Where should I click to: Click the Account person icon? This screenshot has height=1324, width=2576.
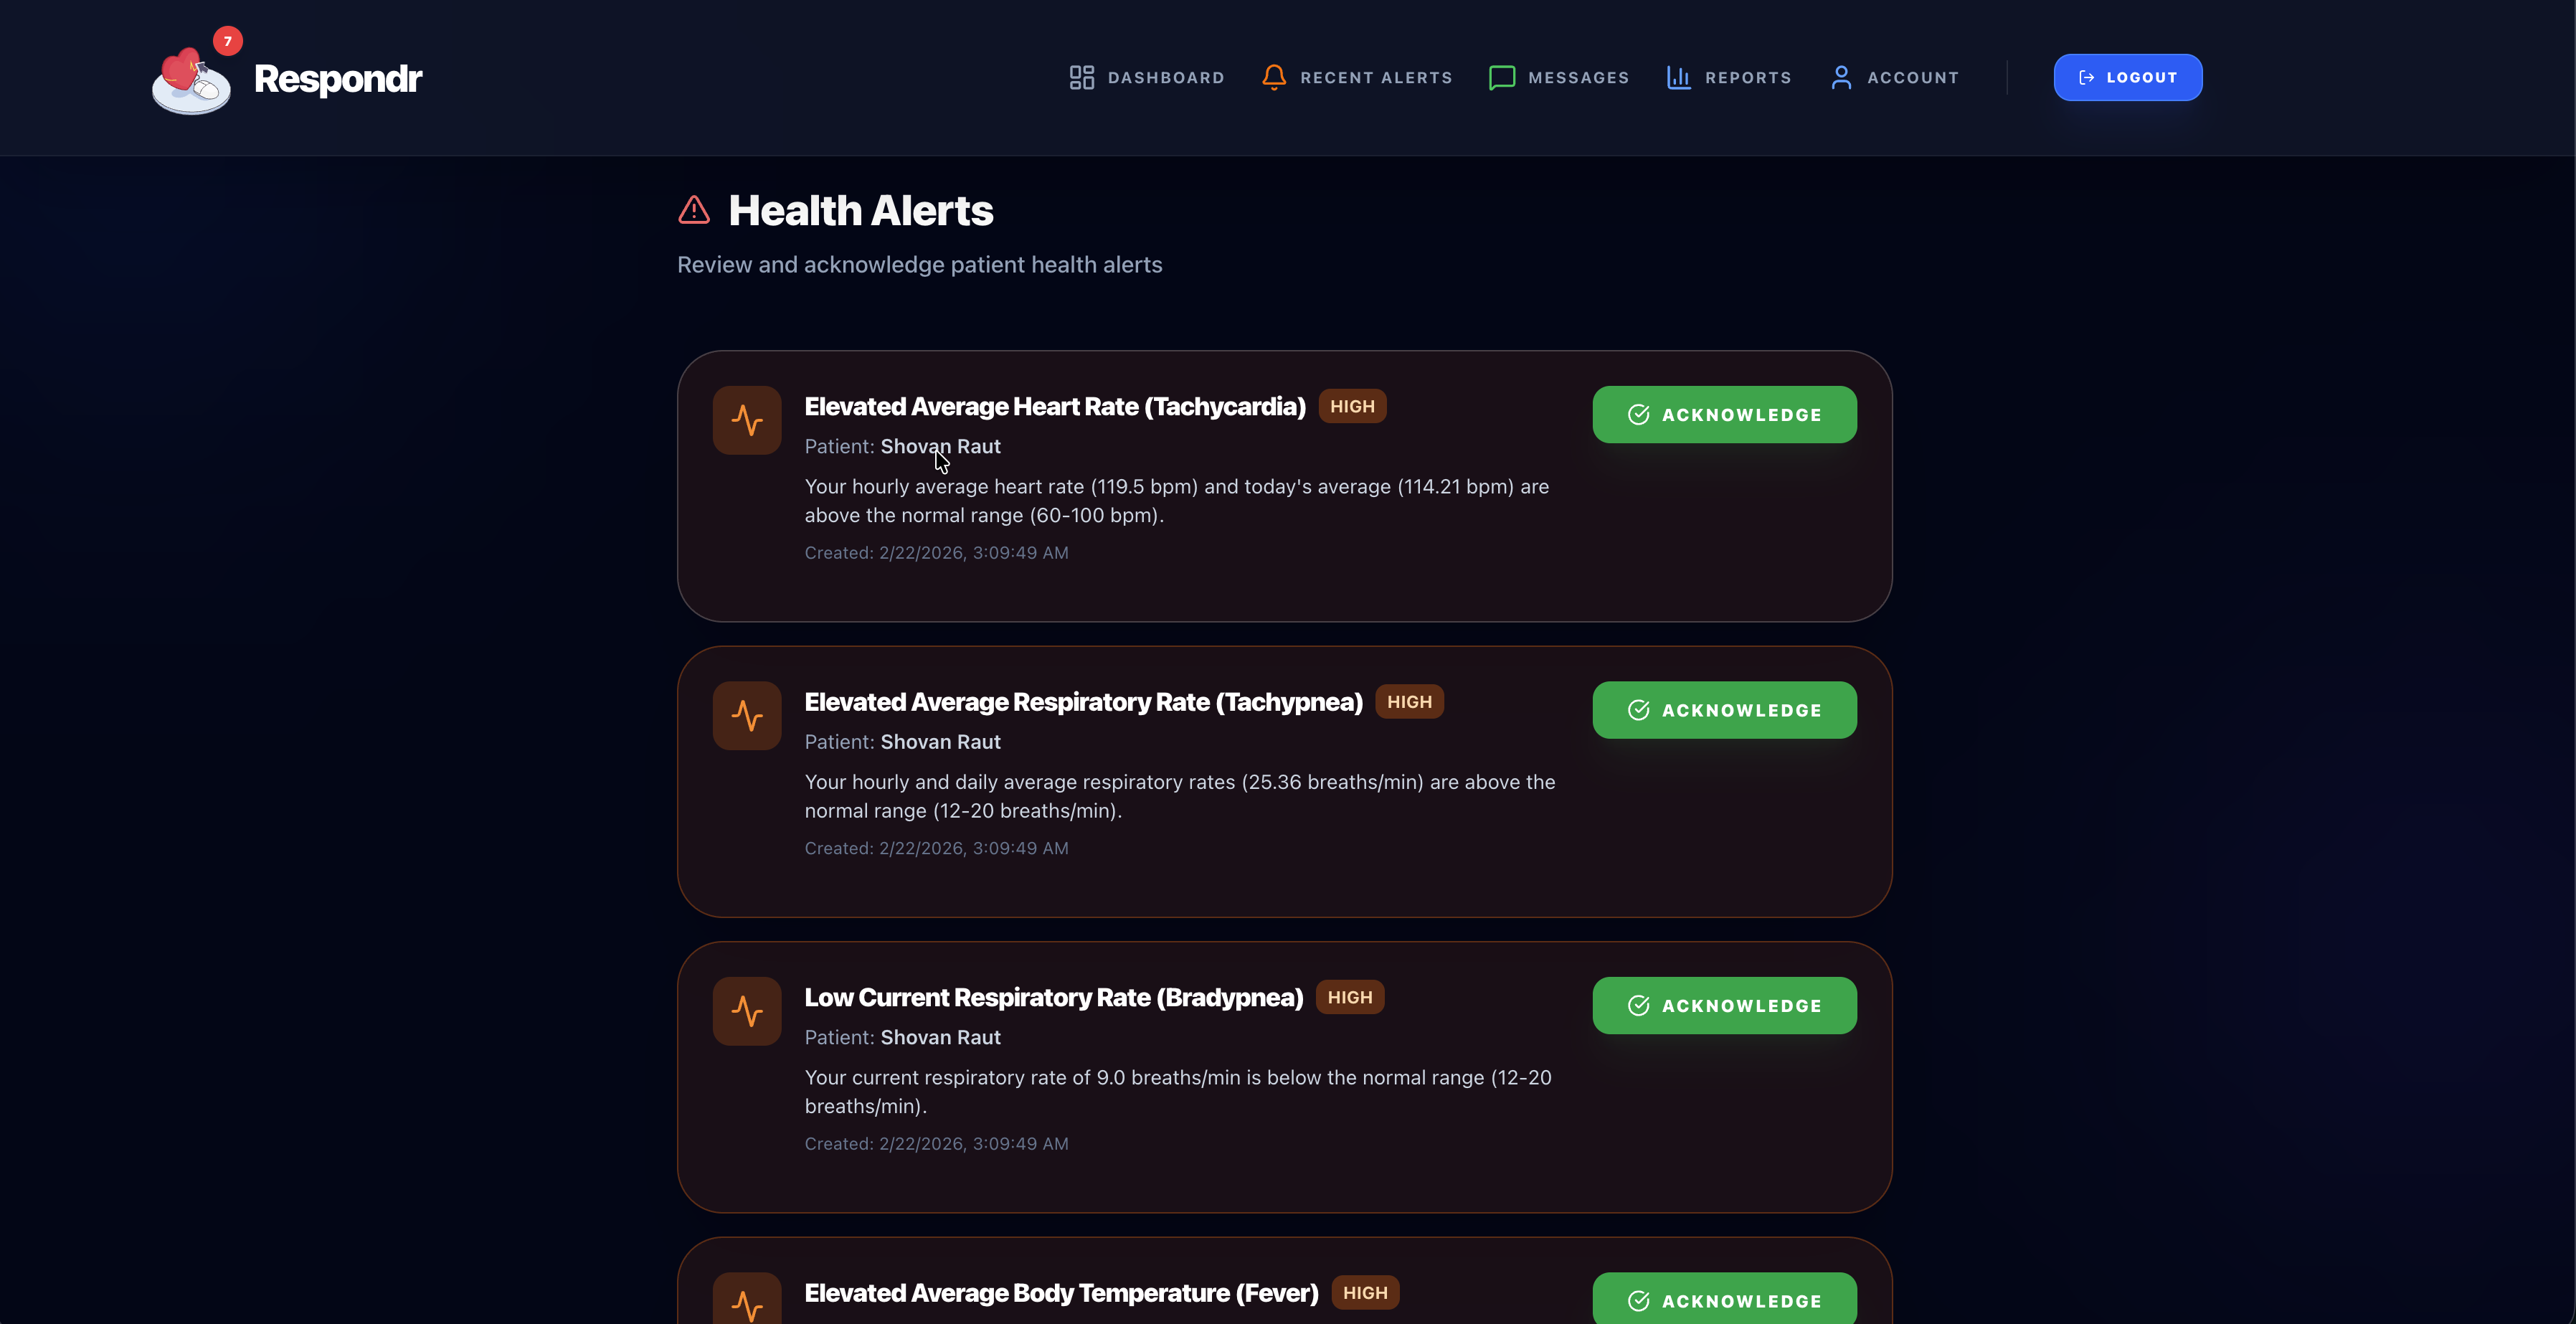1841,78
